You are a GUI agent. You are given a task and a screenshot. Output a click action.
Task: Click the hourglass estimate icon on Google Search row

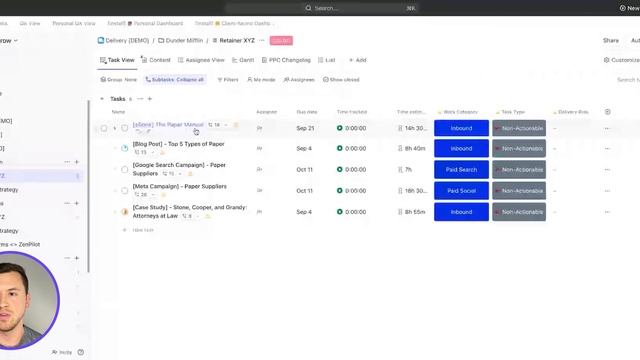(400, 169)
